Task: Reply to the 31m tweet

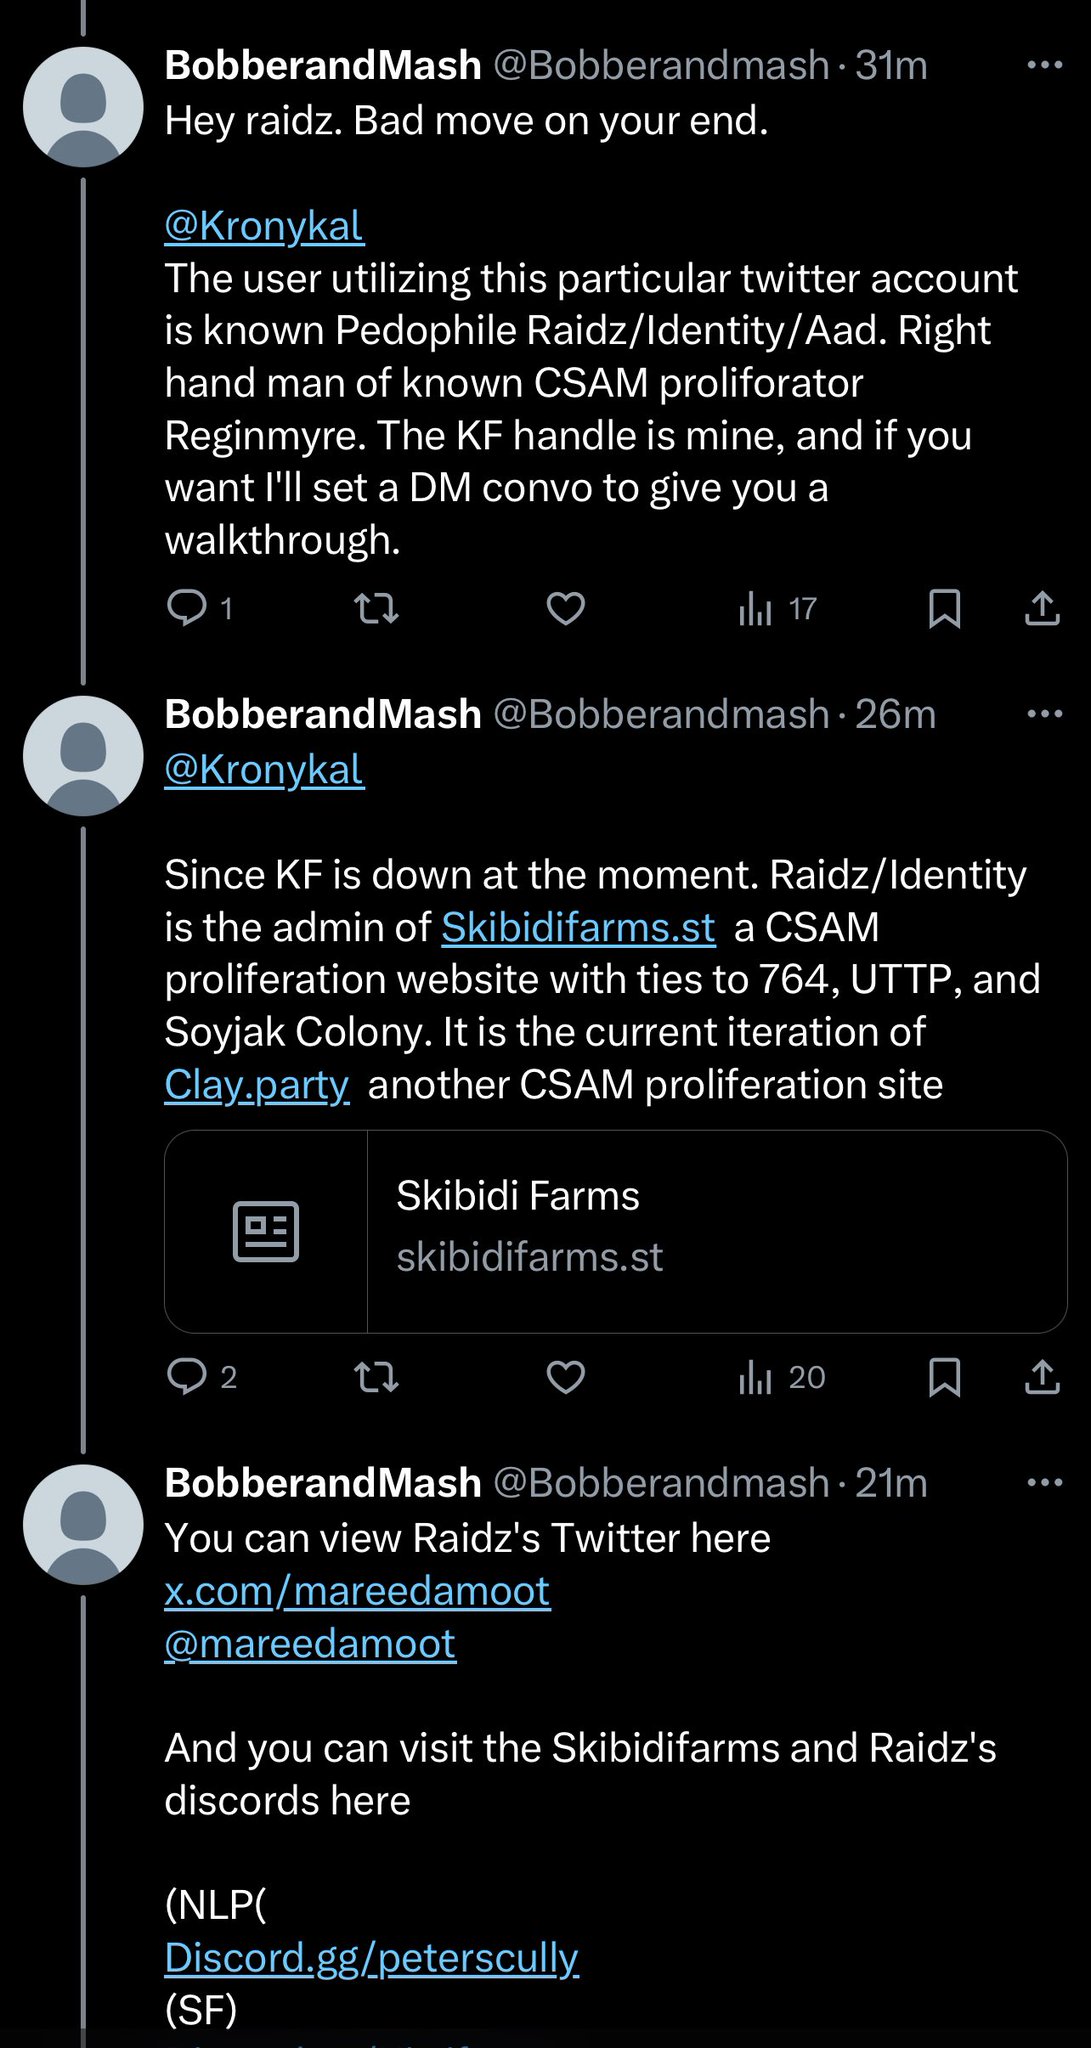Action: (187, 608)
